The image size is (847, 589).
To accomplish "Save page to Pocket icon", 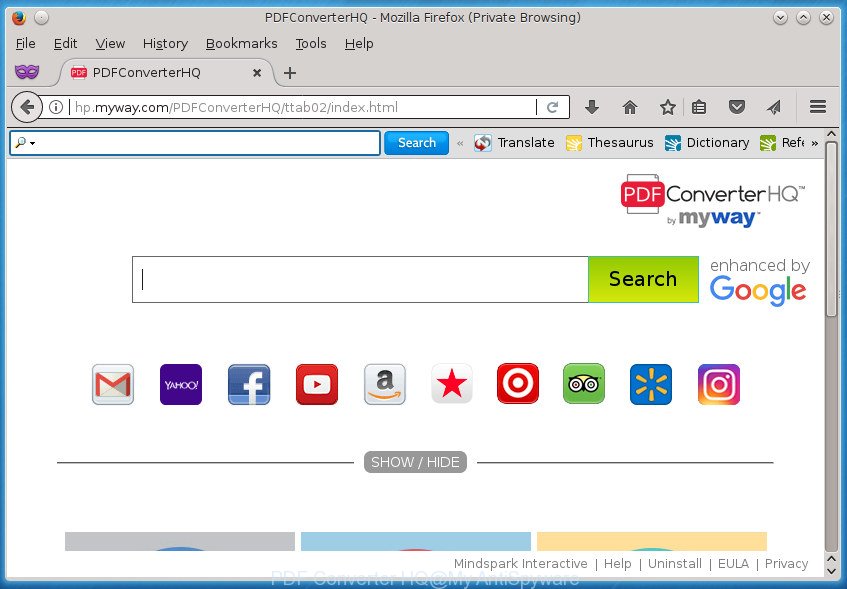I will [737, 107].
